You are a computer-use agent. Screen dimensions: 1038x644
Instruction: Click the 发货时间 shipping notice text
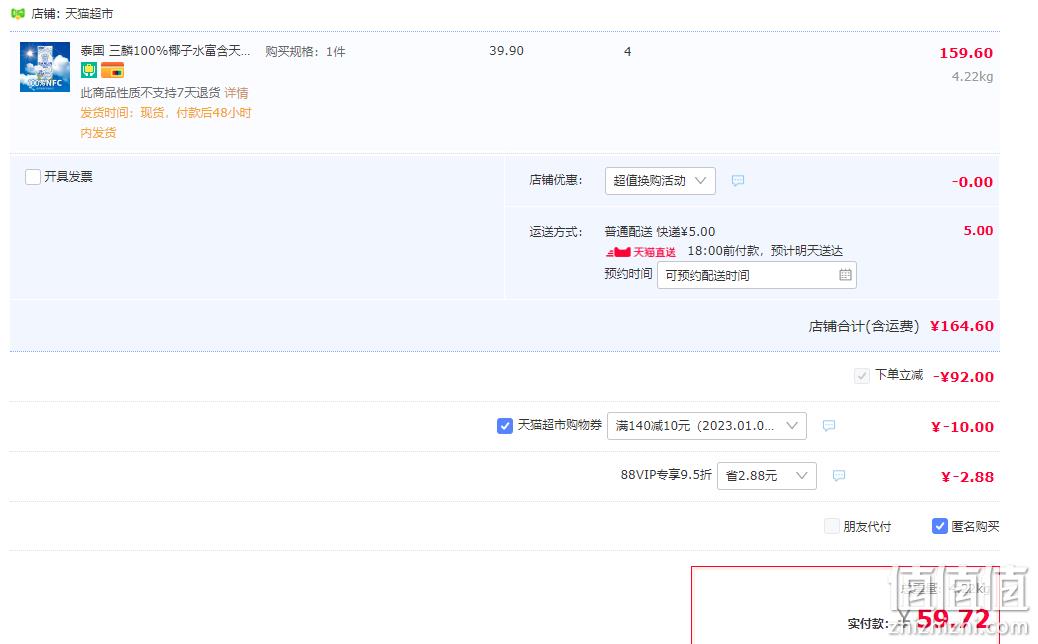pyautogui.click(x=165, y=122)
